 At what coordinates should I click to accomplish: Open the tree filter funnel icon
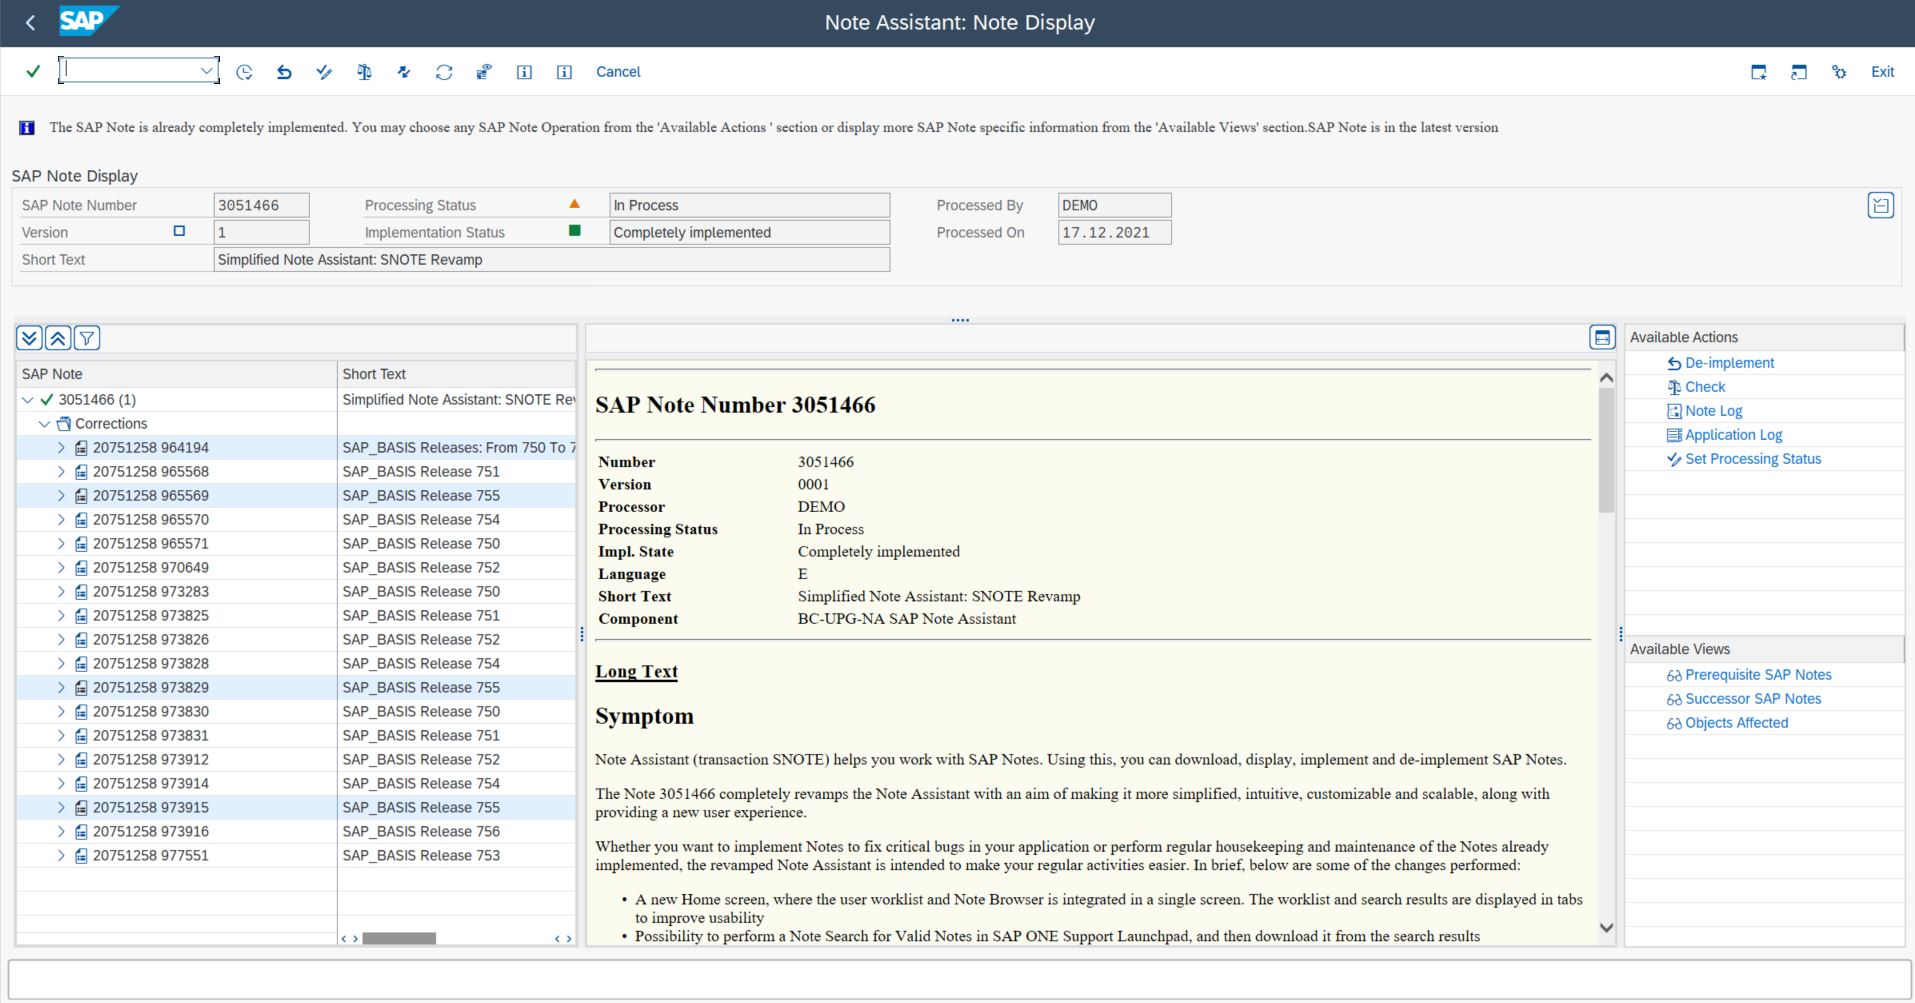pos(87,338)
